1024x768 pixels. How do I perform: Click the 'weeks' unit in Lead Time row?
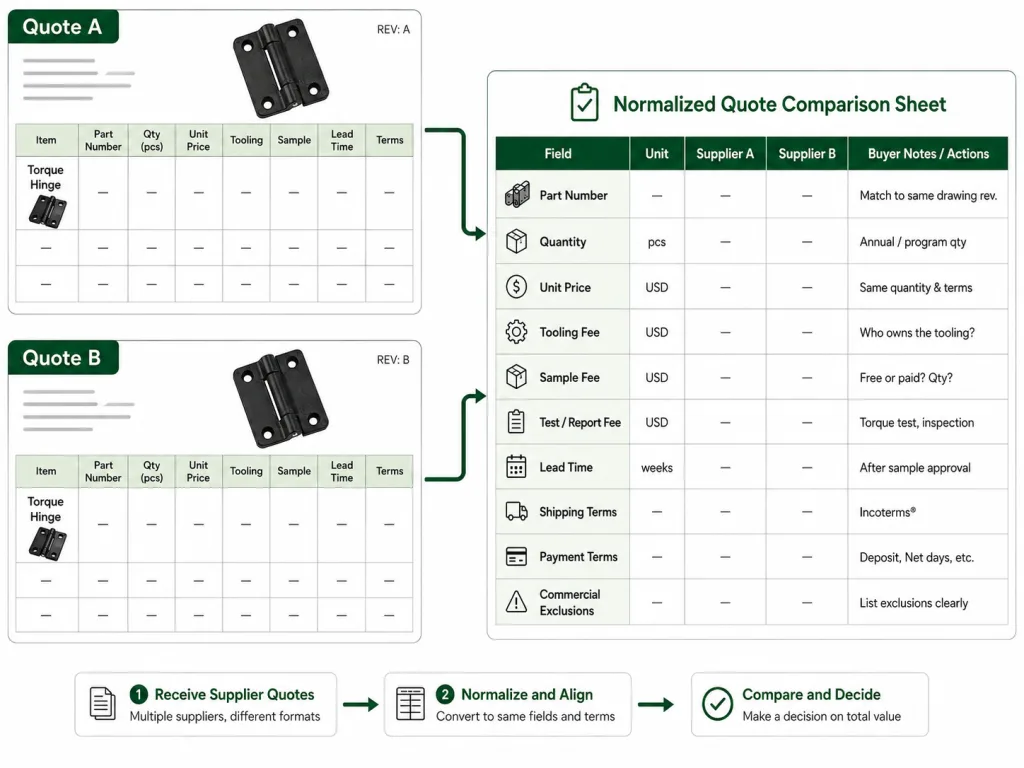(x=656, y=468)
